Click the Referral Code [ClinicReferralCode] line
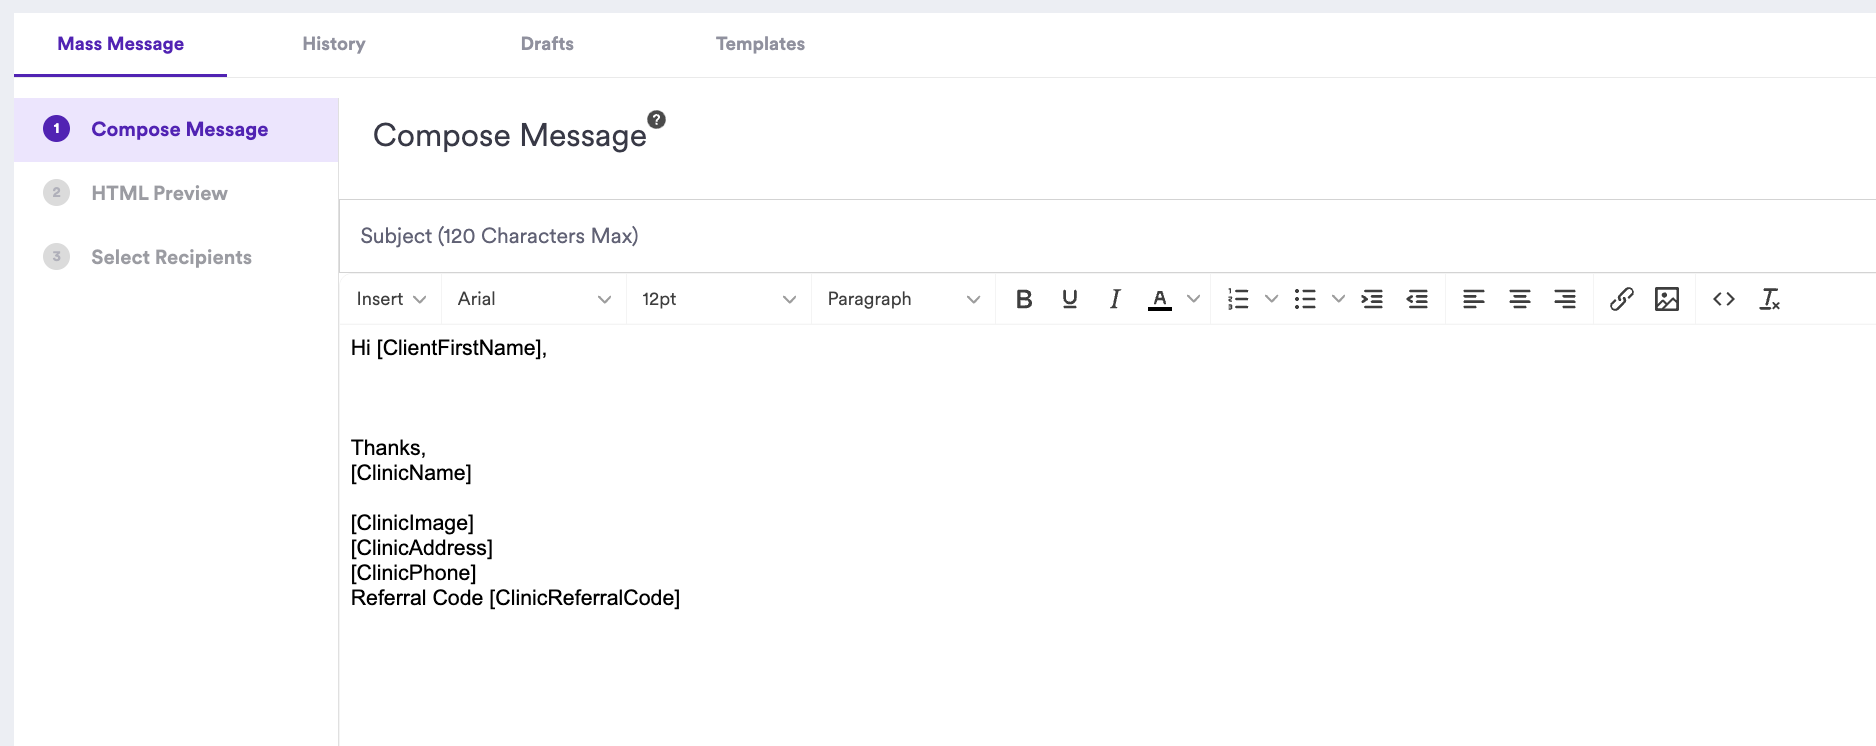This screenshot has height=746, width=1876. click(515, 598)
